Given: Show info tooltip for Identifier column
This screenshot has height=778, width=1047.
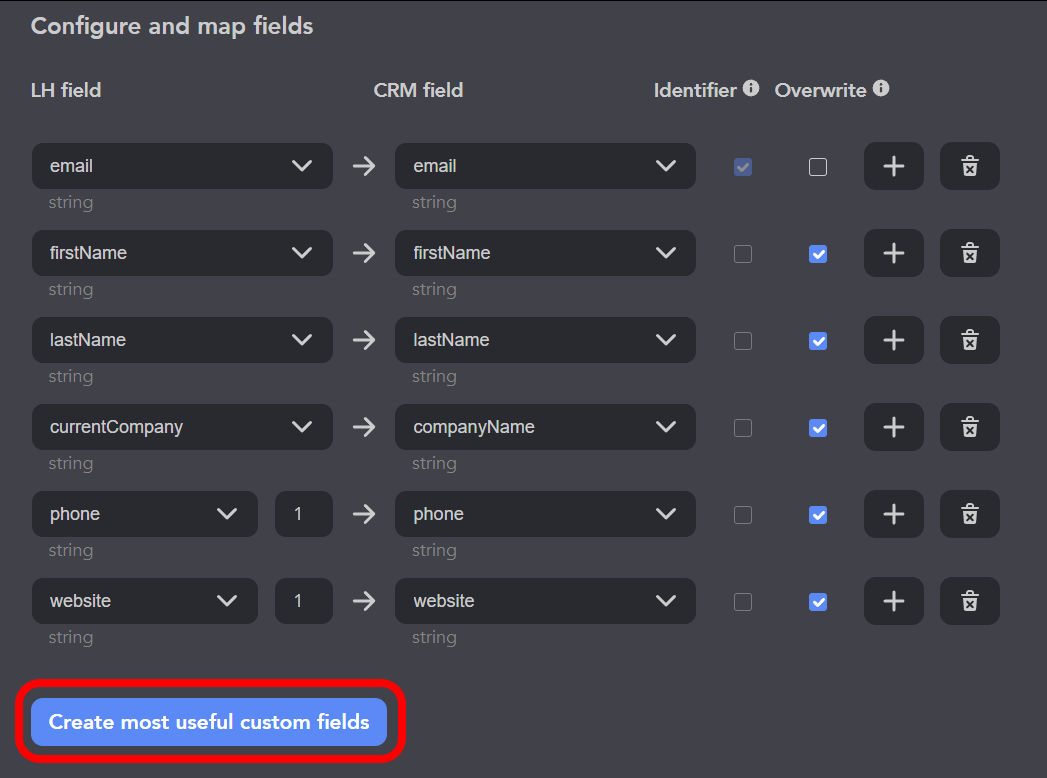Looking at the screenshot, I should 751,88.
